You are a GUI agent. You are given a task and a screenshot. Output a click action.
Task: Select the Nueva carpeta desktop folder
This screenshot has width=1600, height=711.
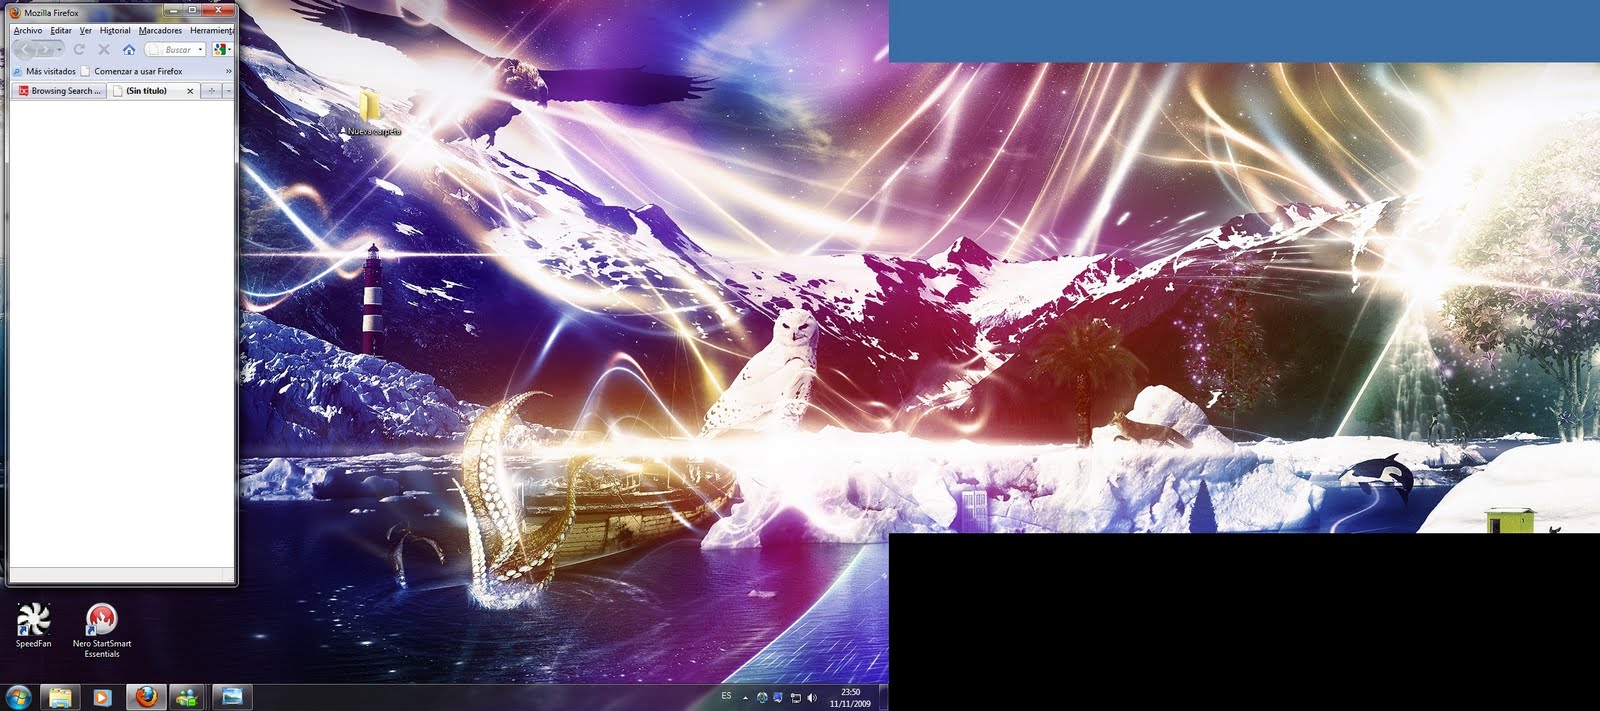coord(370,111)
